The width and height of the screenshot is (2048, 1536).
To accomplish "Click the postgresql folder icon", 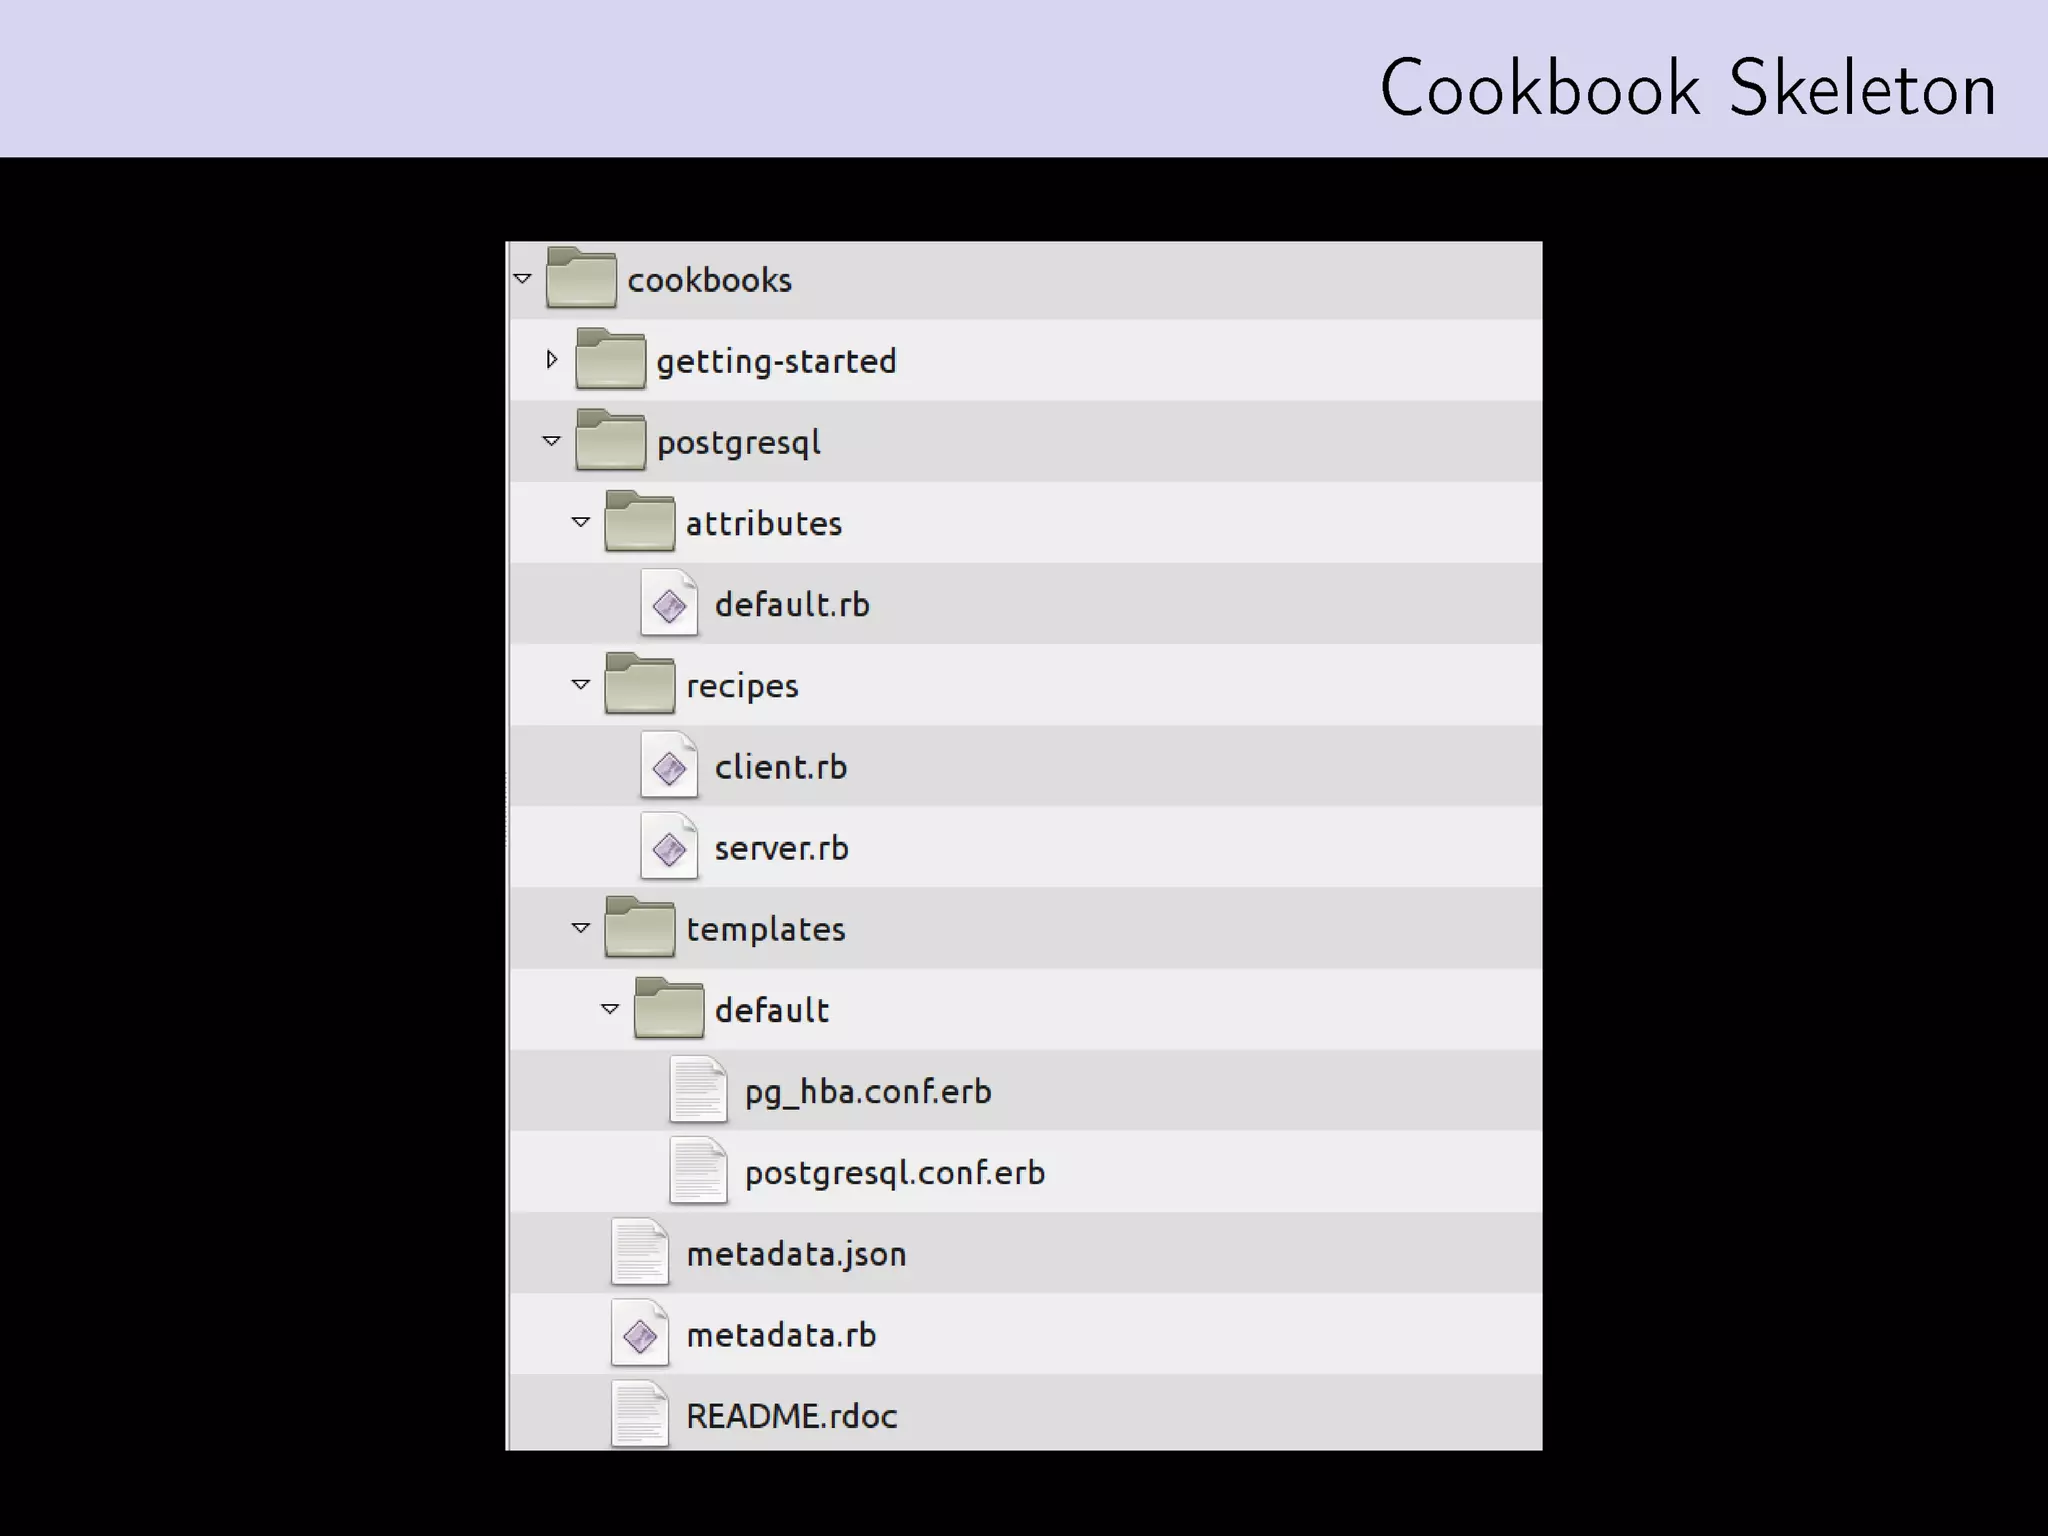I will [x=610, y=440].
